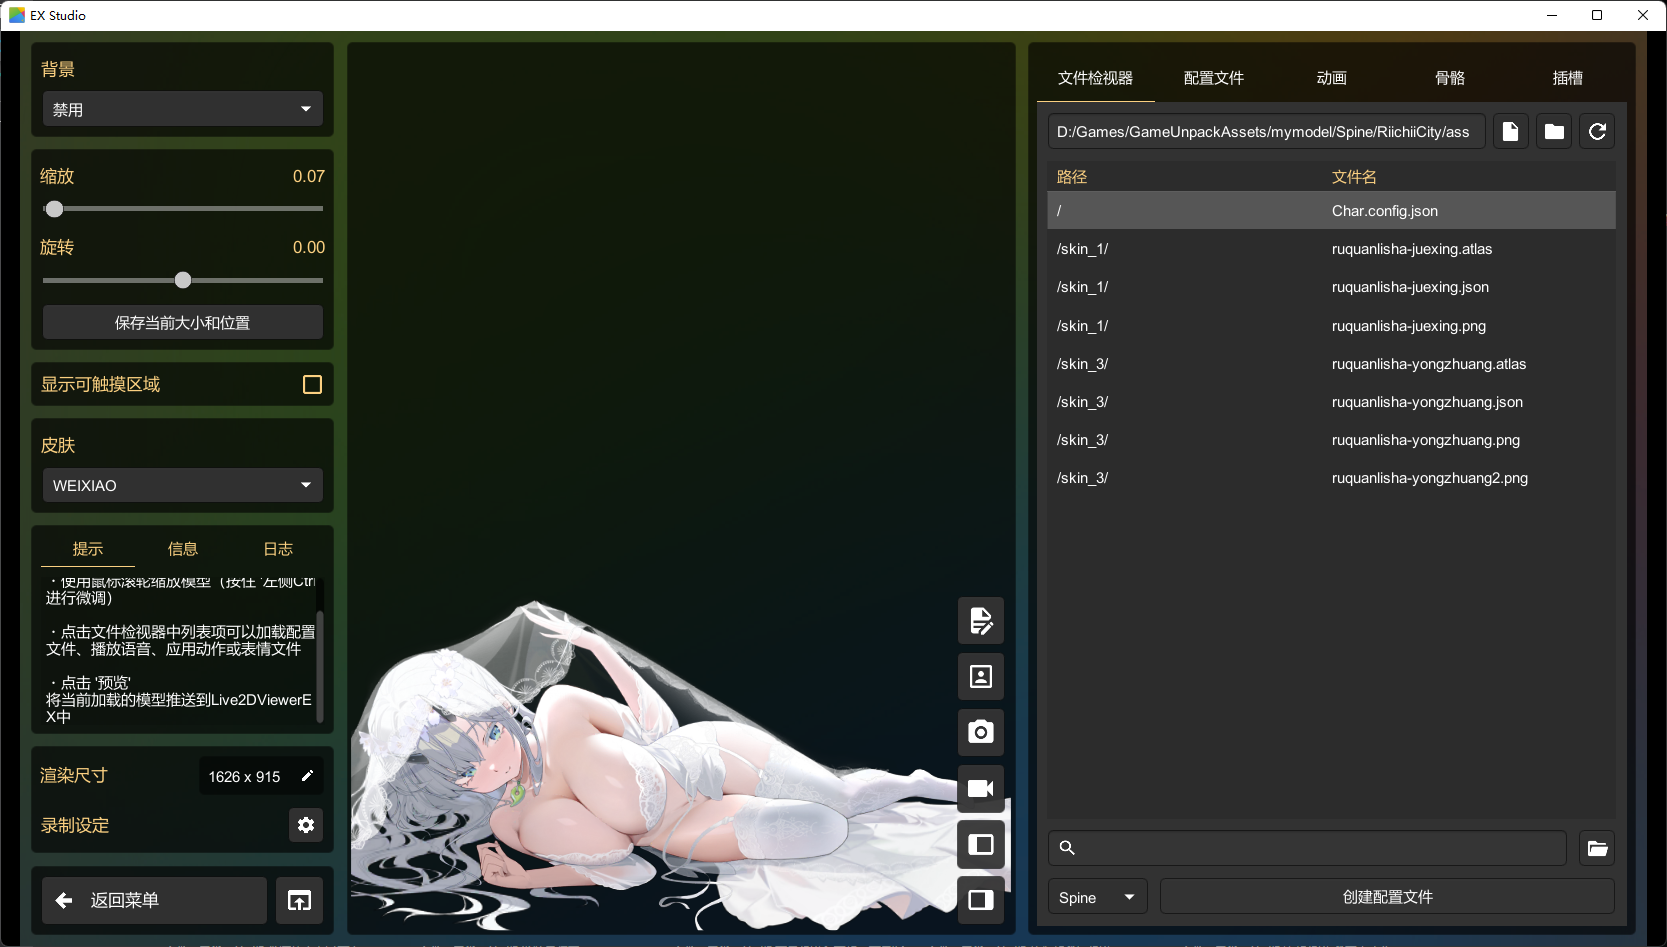Open the 皮肤 dropdown showing WEIXIAO
This screenshot has height=947, width=1667.
coord(183,485)
